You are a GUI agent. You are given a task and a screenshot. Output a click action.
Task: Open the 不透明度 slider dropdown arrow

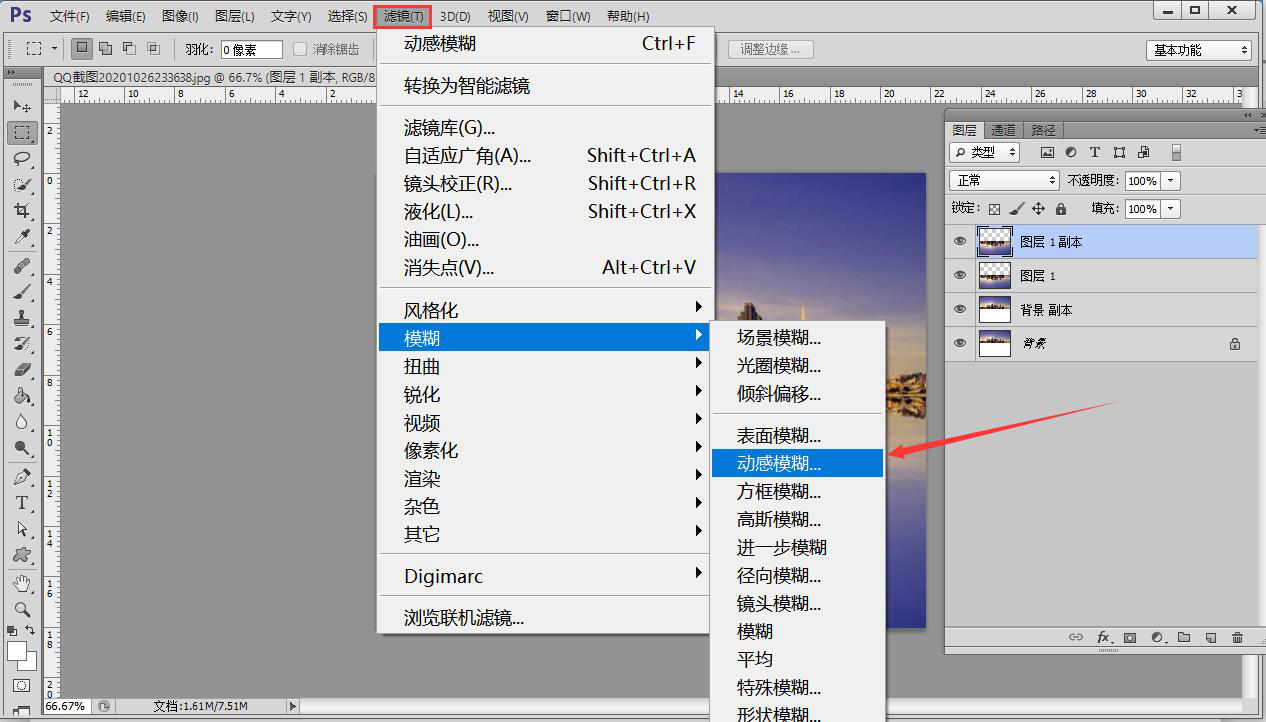(1171, 181)
